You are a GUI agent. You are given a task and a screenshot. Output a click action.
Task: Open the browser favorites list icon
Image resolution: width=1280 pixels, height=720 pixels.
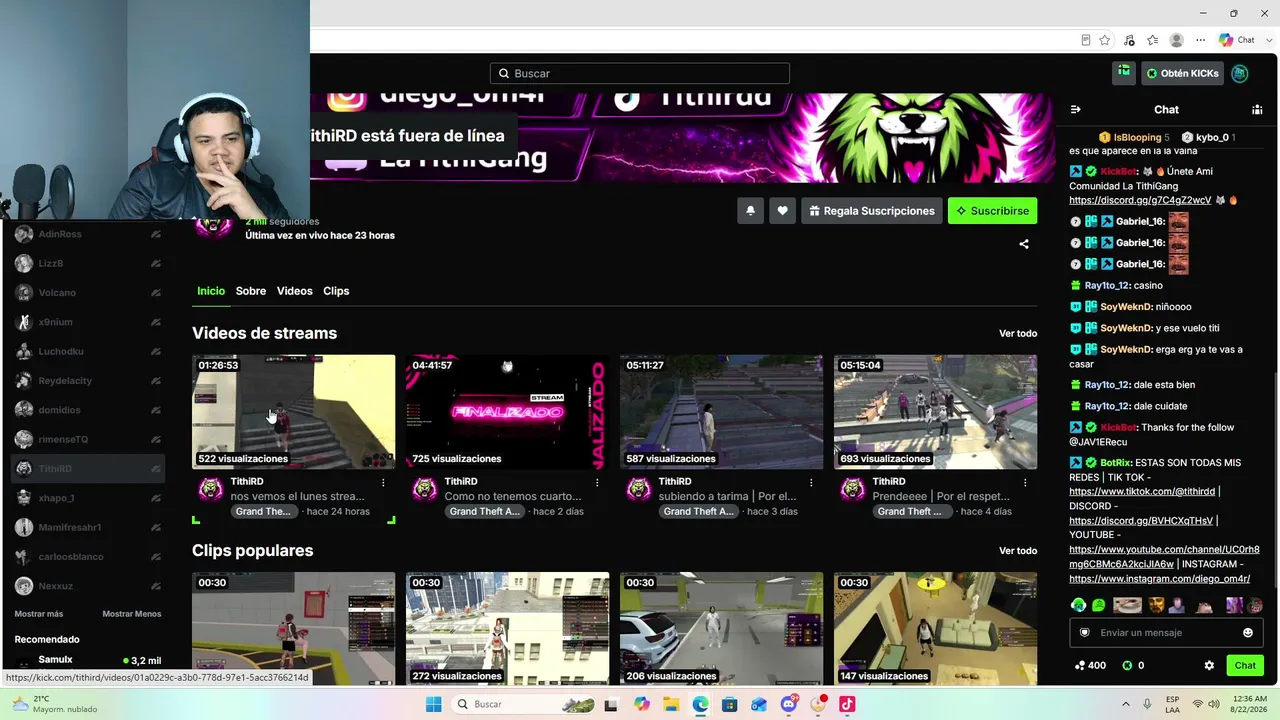pyautogui.click(x=1153, y=40)
